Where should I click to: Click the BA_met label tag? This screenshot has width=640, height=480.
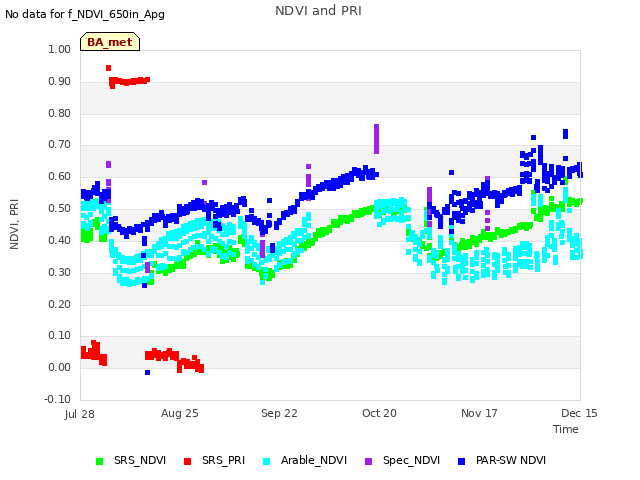110,42
